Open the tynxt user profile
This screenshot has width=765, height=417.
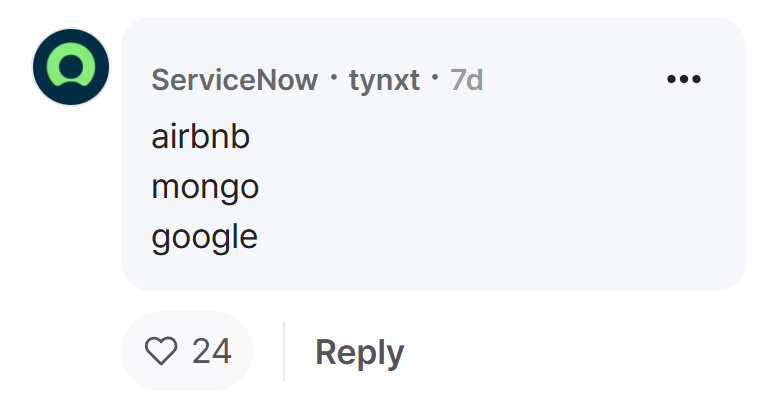click(384, 80)
